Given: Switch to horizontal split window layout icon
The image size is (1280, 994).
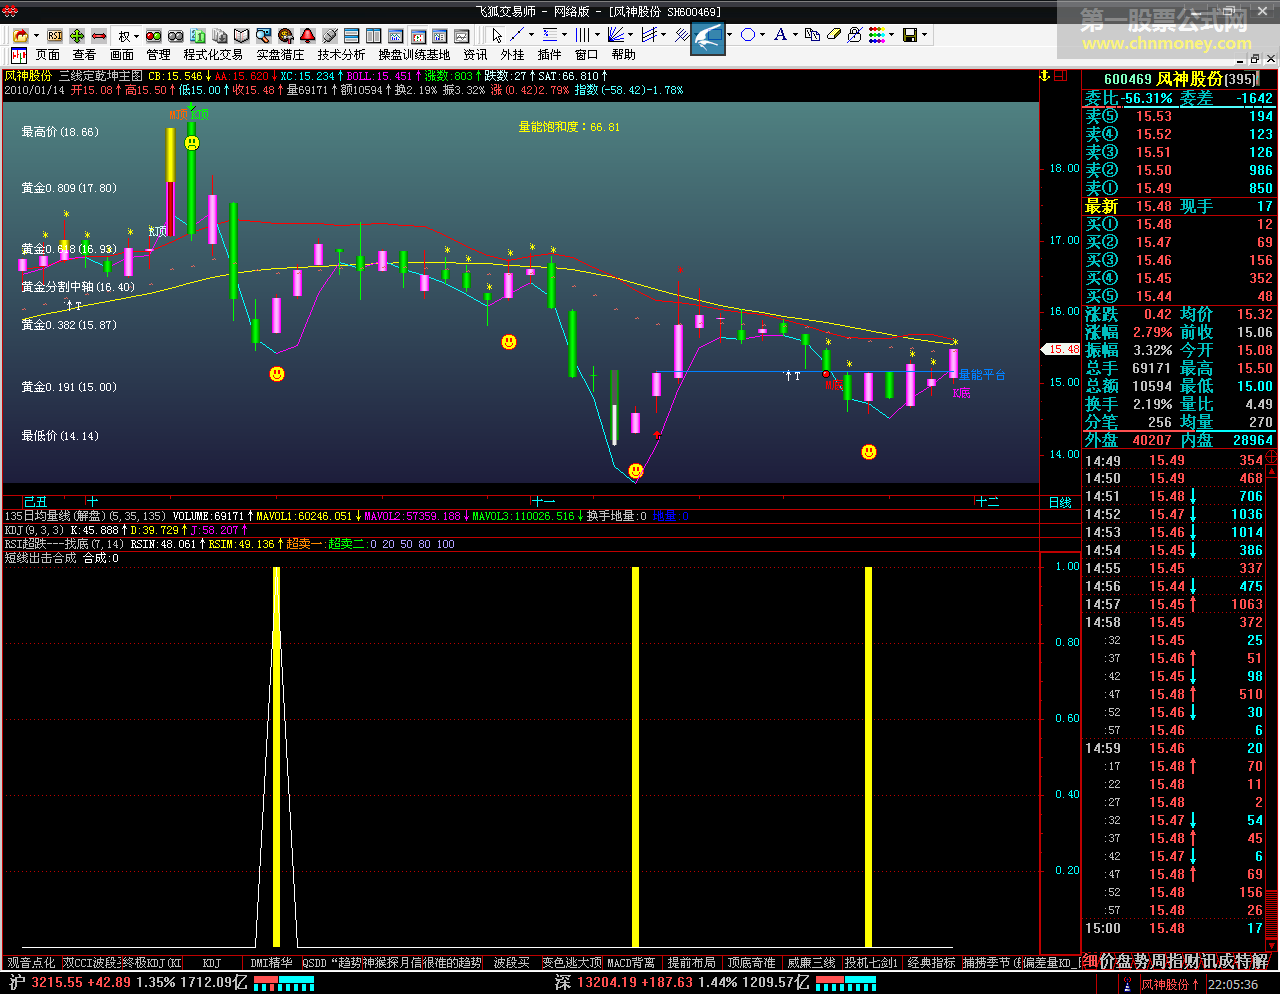Looking at the screenshot, I should [x=352, y=35].
